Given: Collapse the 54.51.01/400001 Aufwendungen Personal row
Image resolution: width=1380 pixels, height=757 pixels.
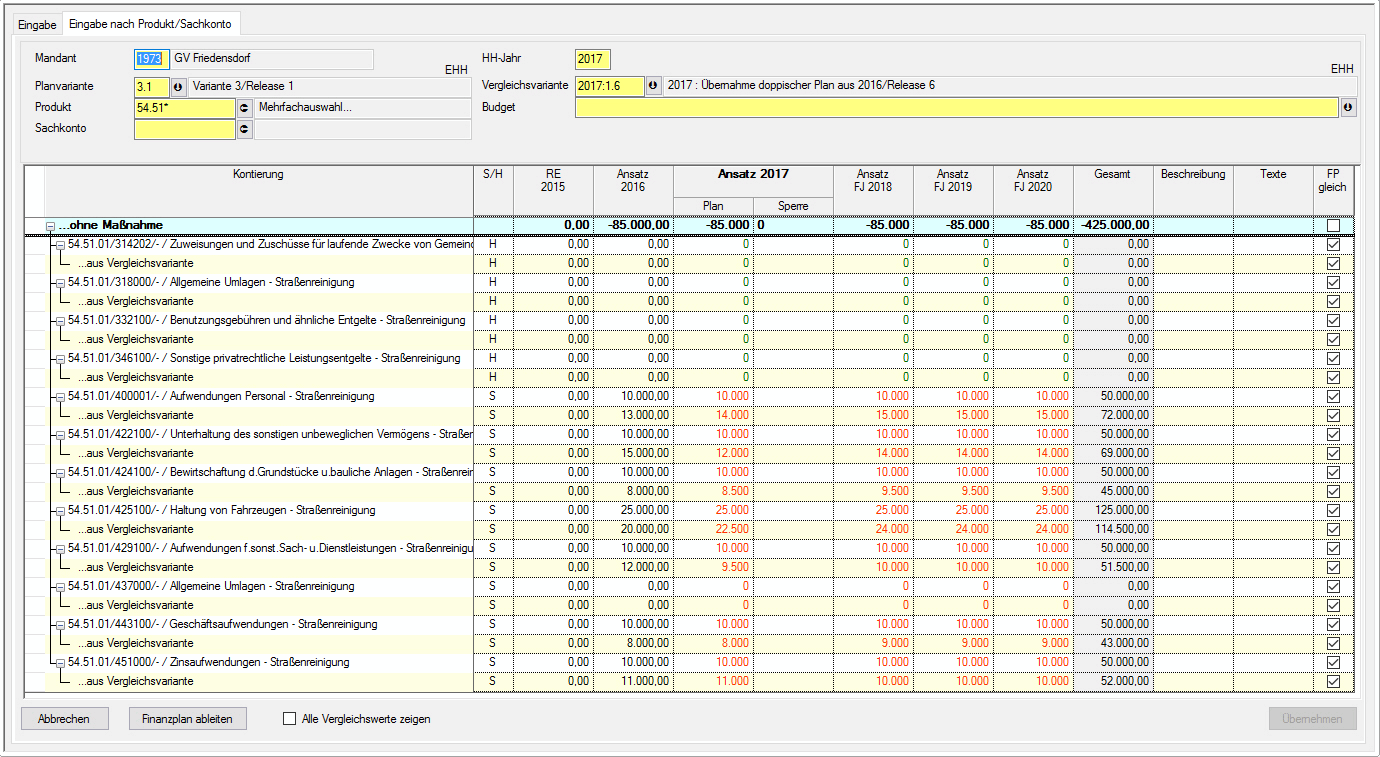Looking at the screenshot, I should 60,397.
